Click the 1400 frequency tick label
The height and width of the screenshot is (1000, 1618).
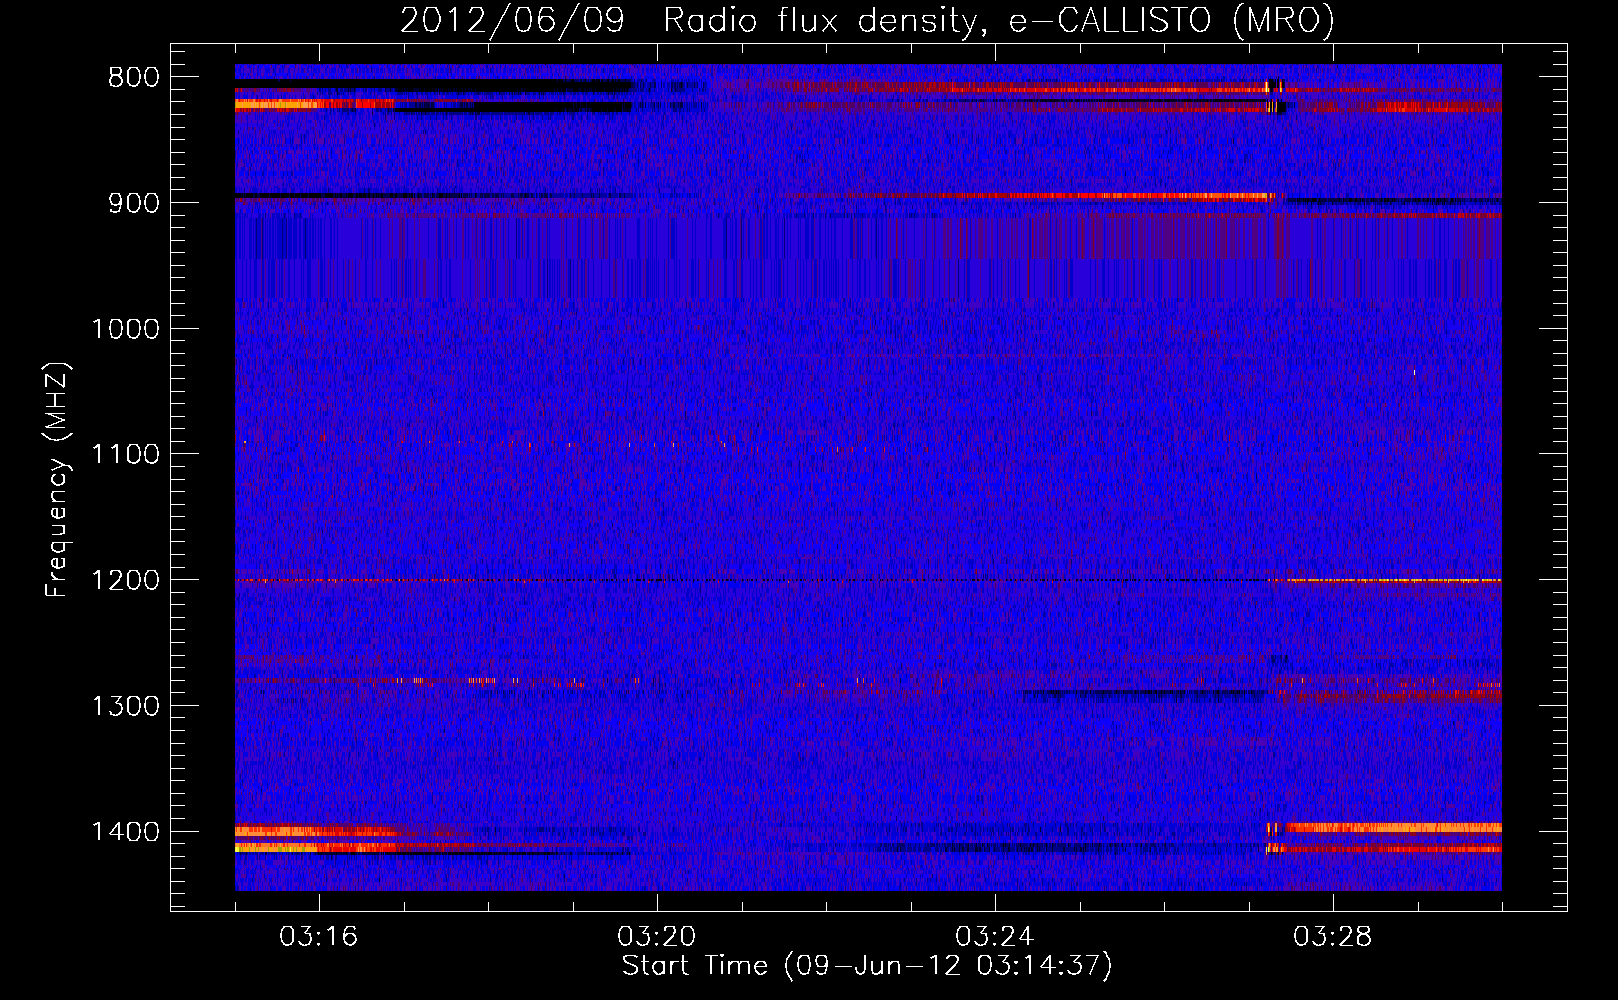125,832
